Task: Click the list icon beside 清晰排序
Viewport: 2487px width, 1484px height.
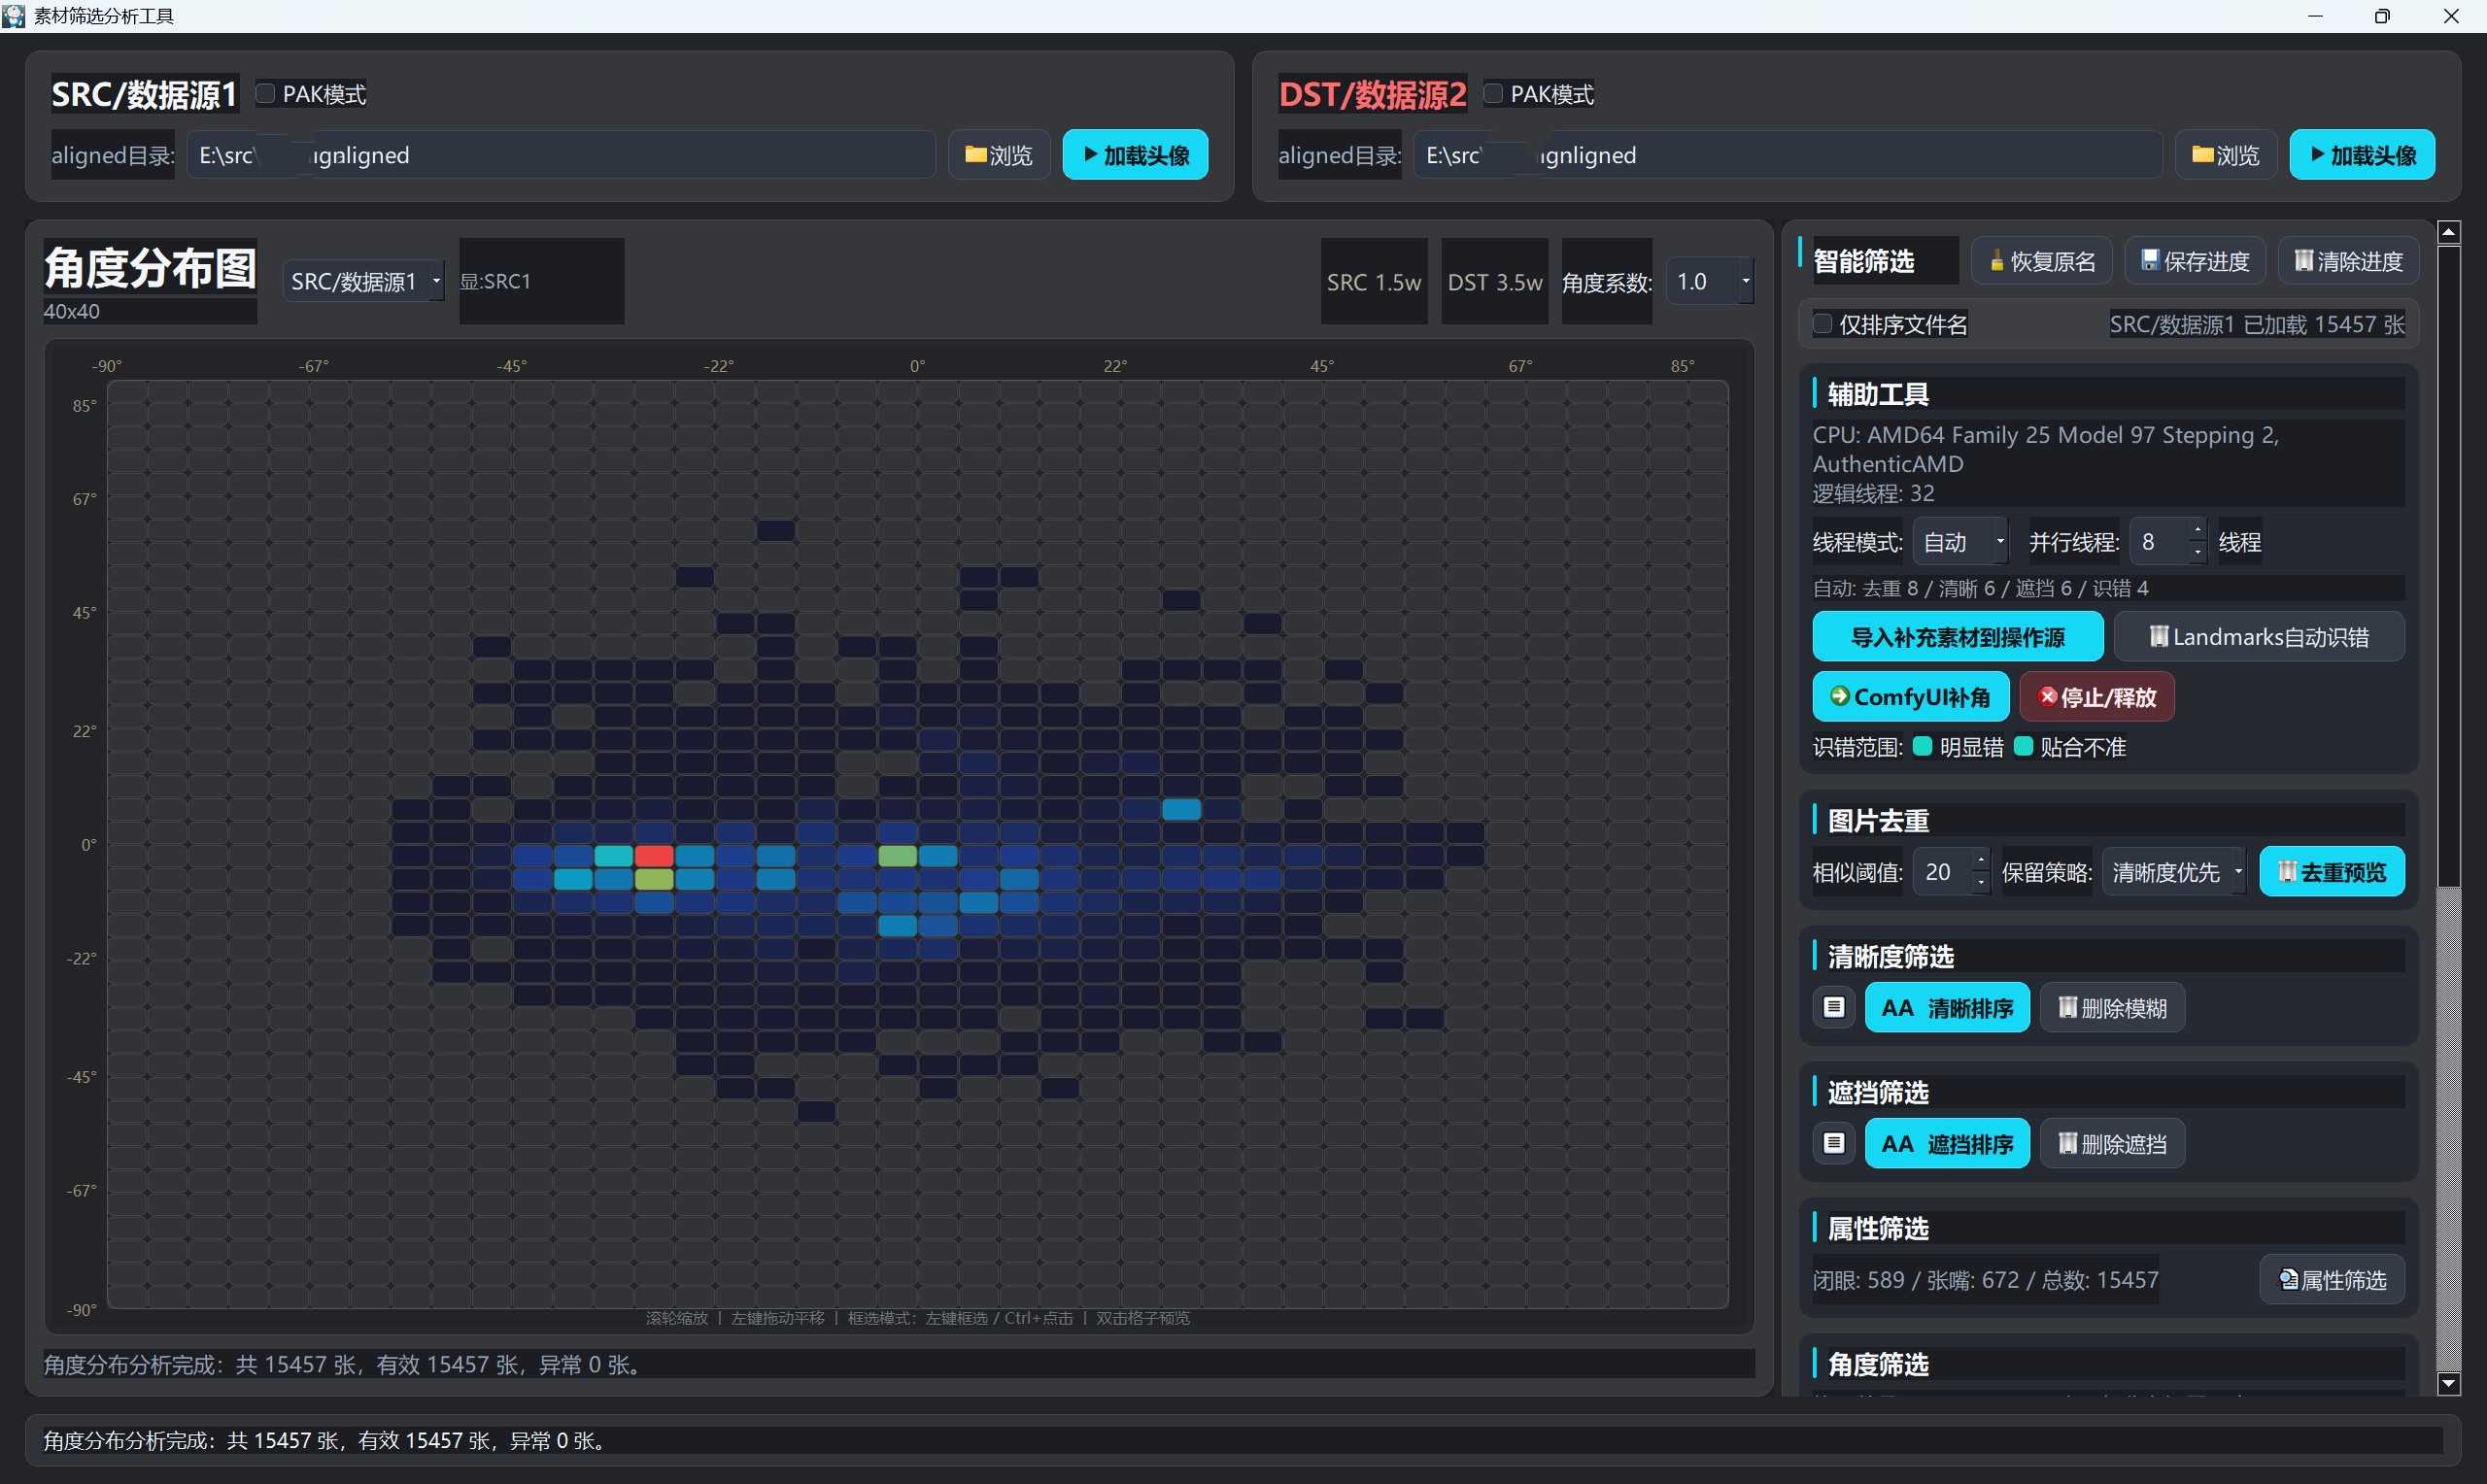Action: [1833, 1007]
